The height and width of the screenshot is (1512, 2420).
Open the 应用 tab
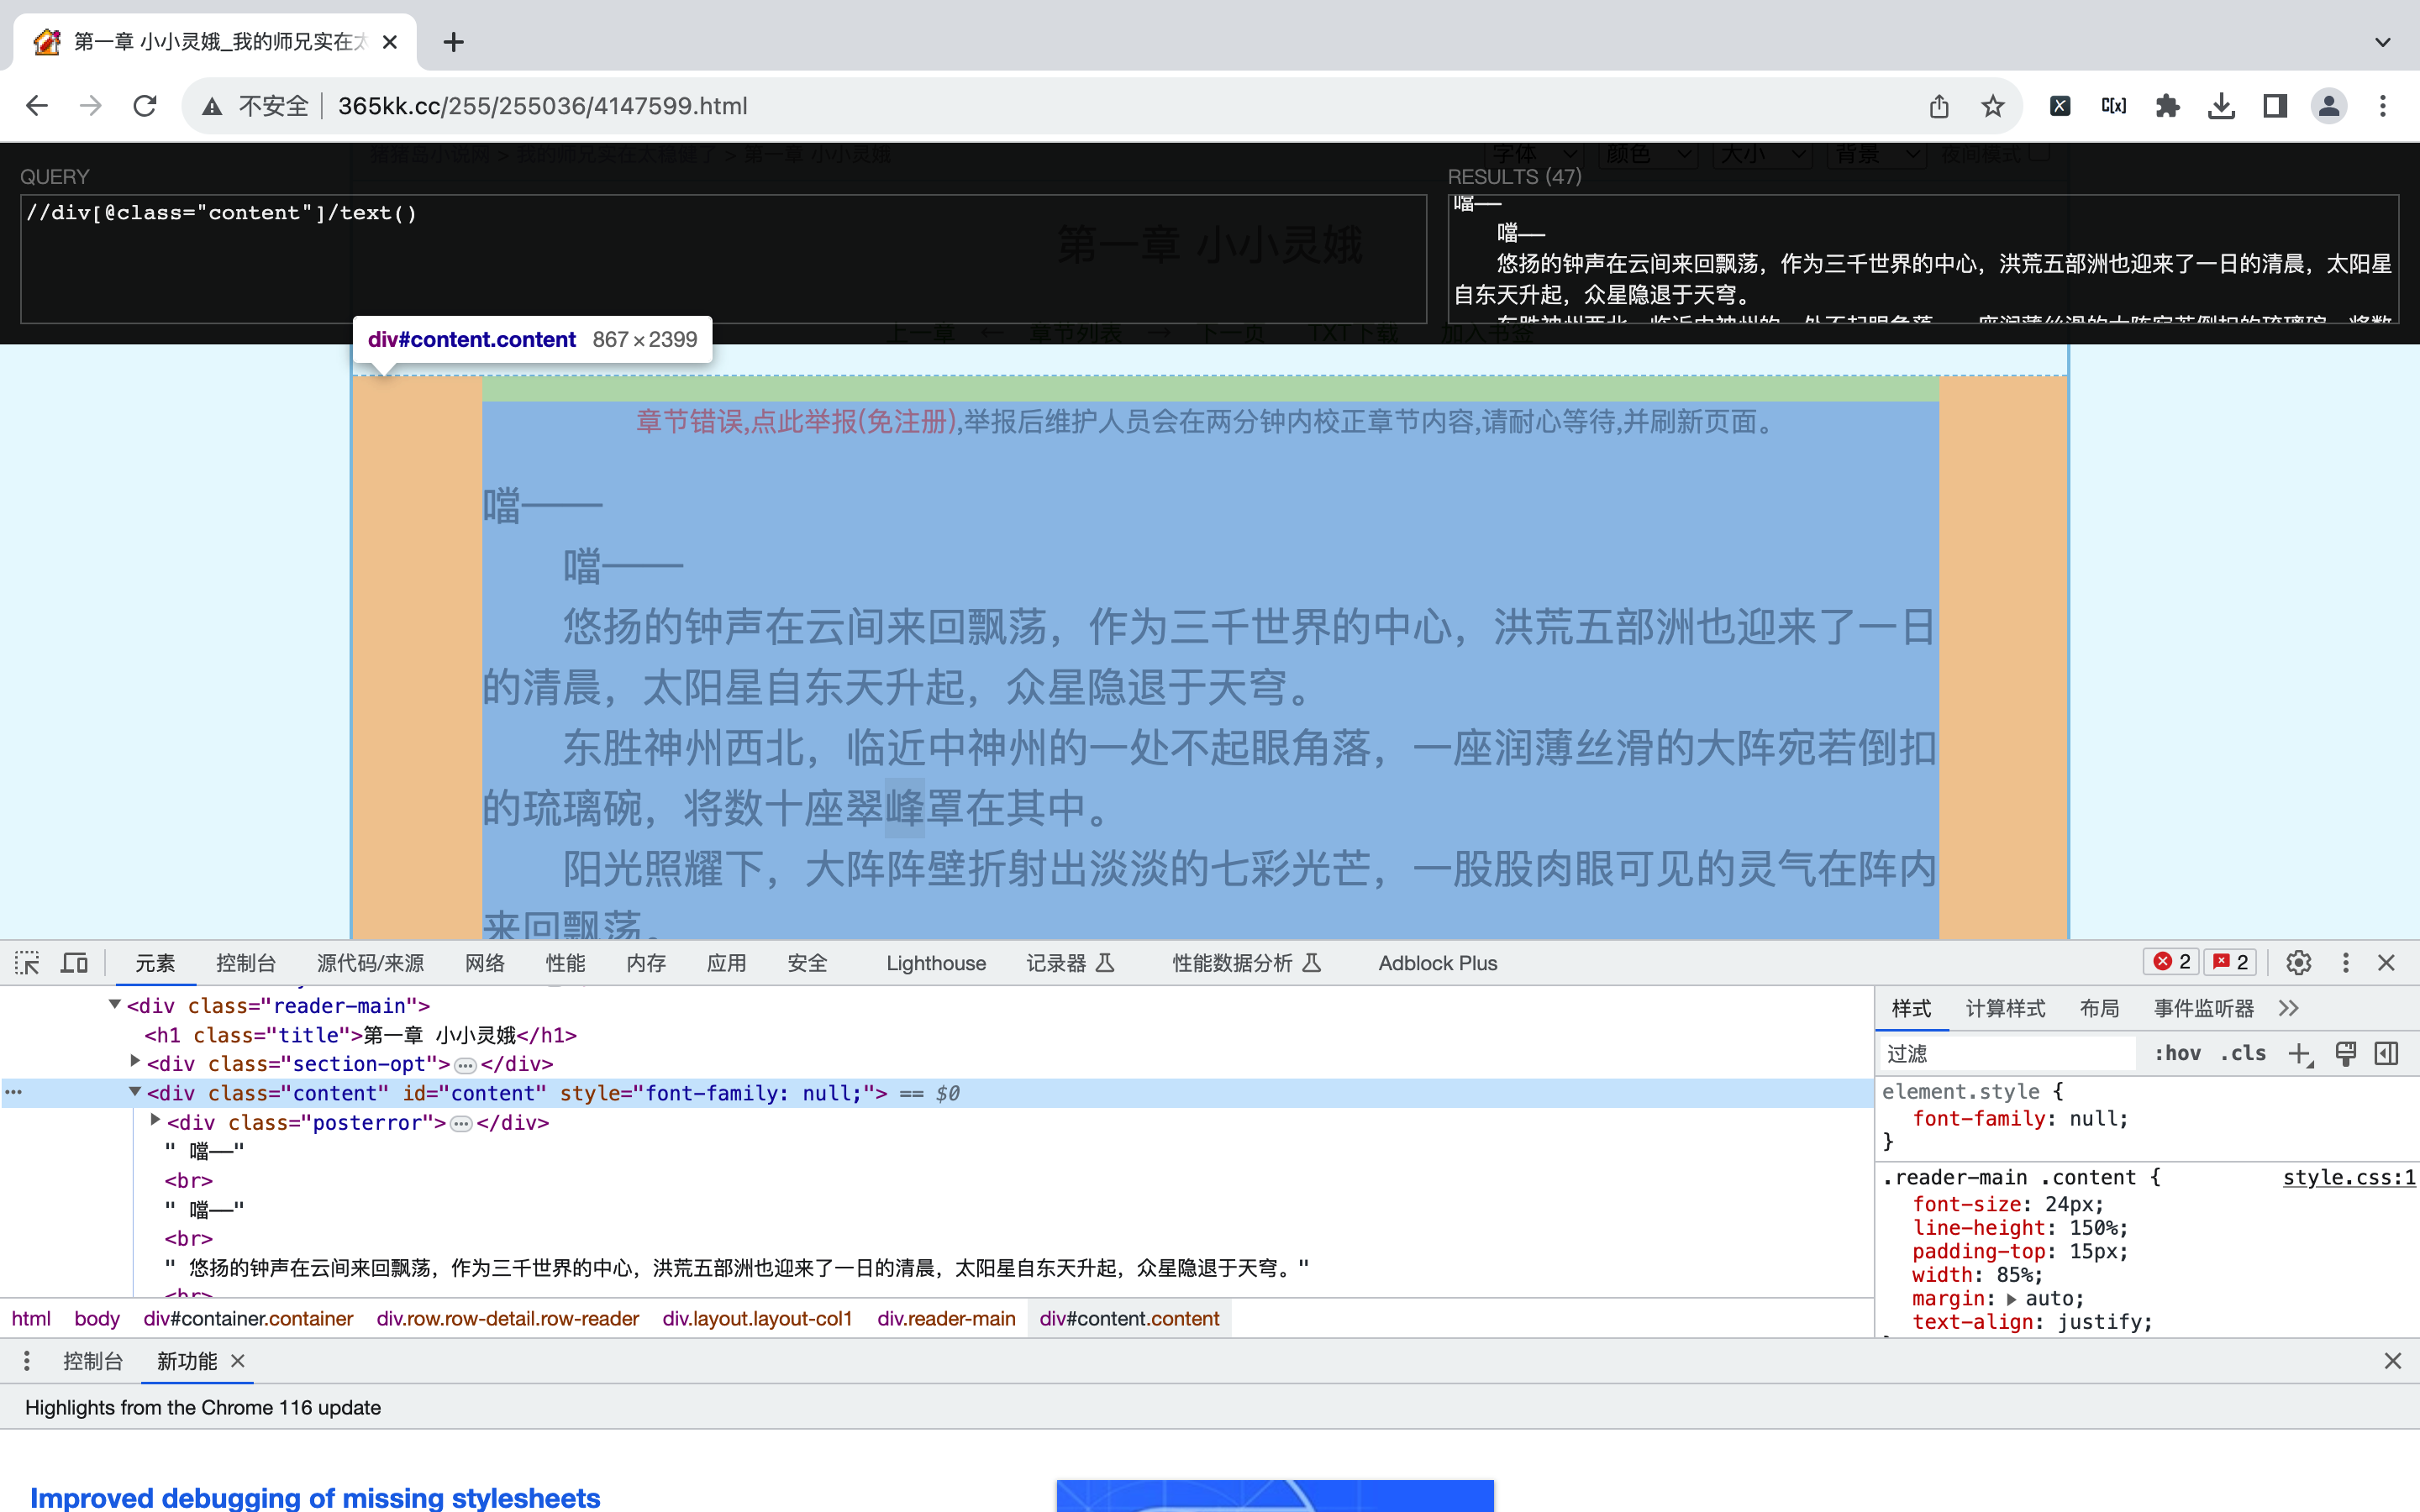pyautogui.click(x=727, y=963)
